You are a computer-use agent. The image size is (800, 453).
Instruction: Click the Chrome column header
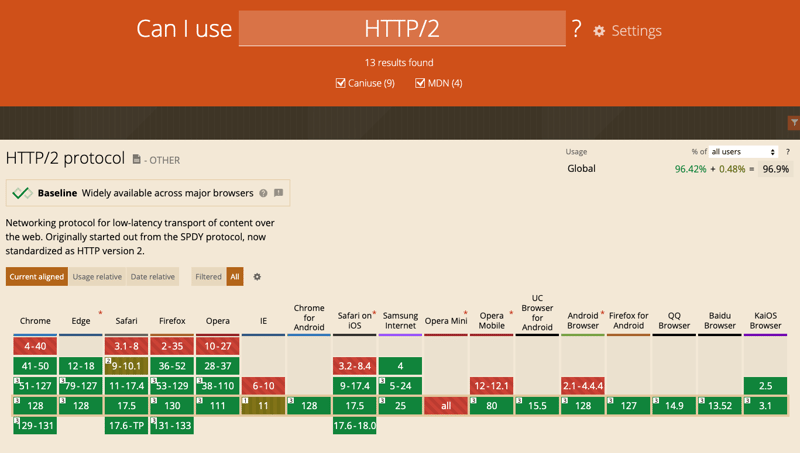[x=35, y=321]
